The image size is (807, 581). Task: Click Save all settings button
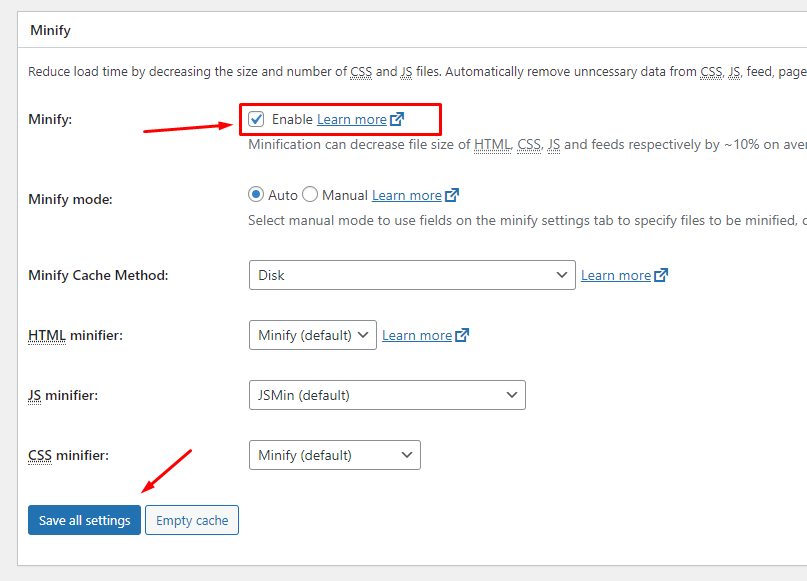click(84, 520)
